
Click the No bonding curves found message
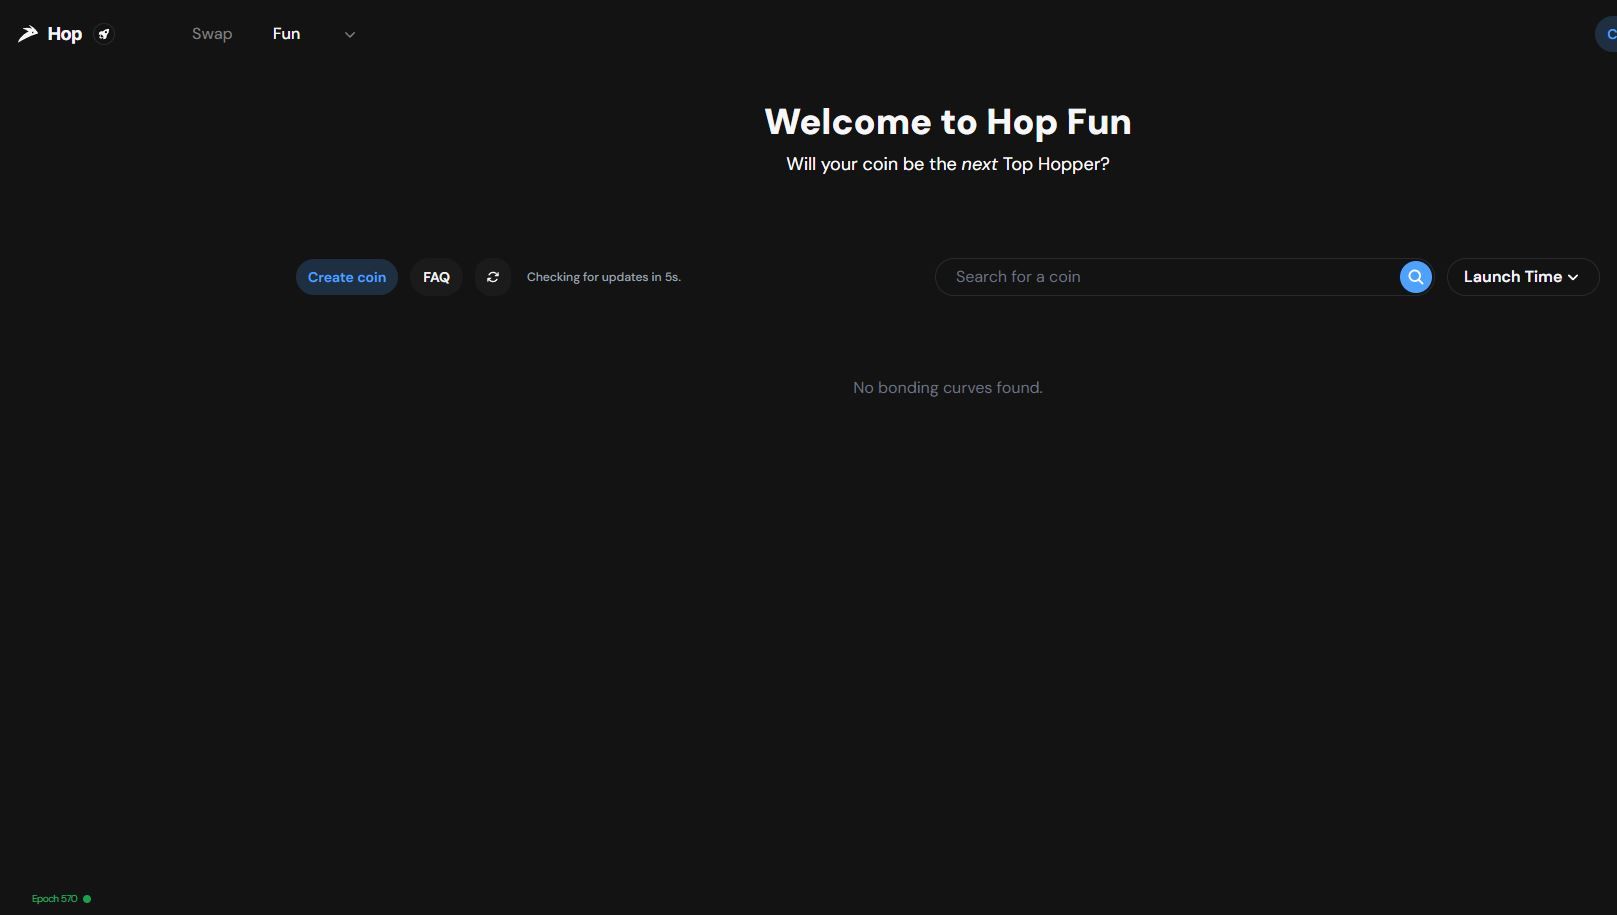pyautogui.click(x=947, y=388)
